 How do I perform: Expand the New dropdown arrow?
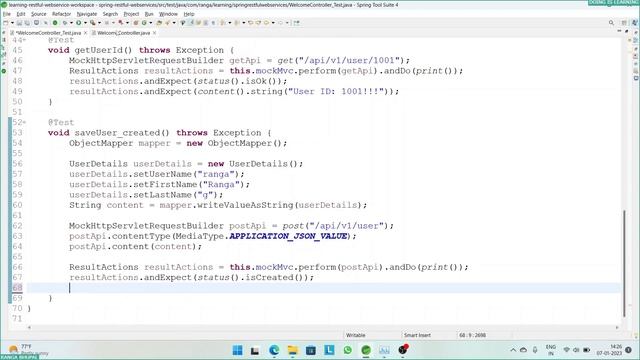(x=12, y=23)
